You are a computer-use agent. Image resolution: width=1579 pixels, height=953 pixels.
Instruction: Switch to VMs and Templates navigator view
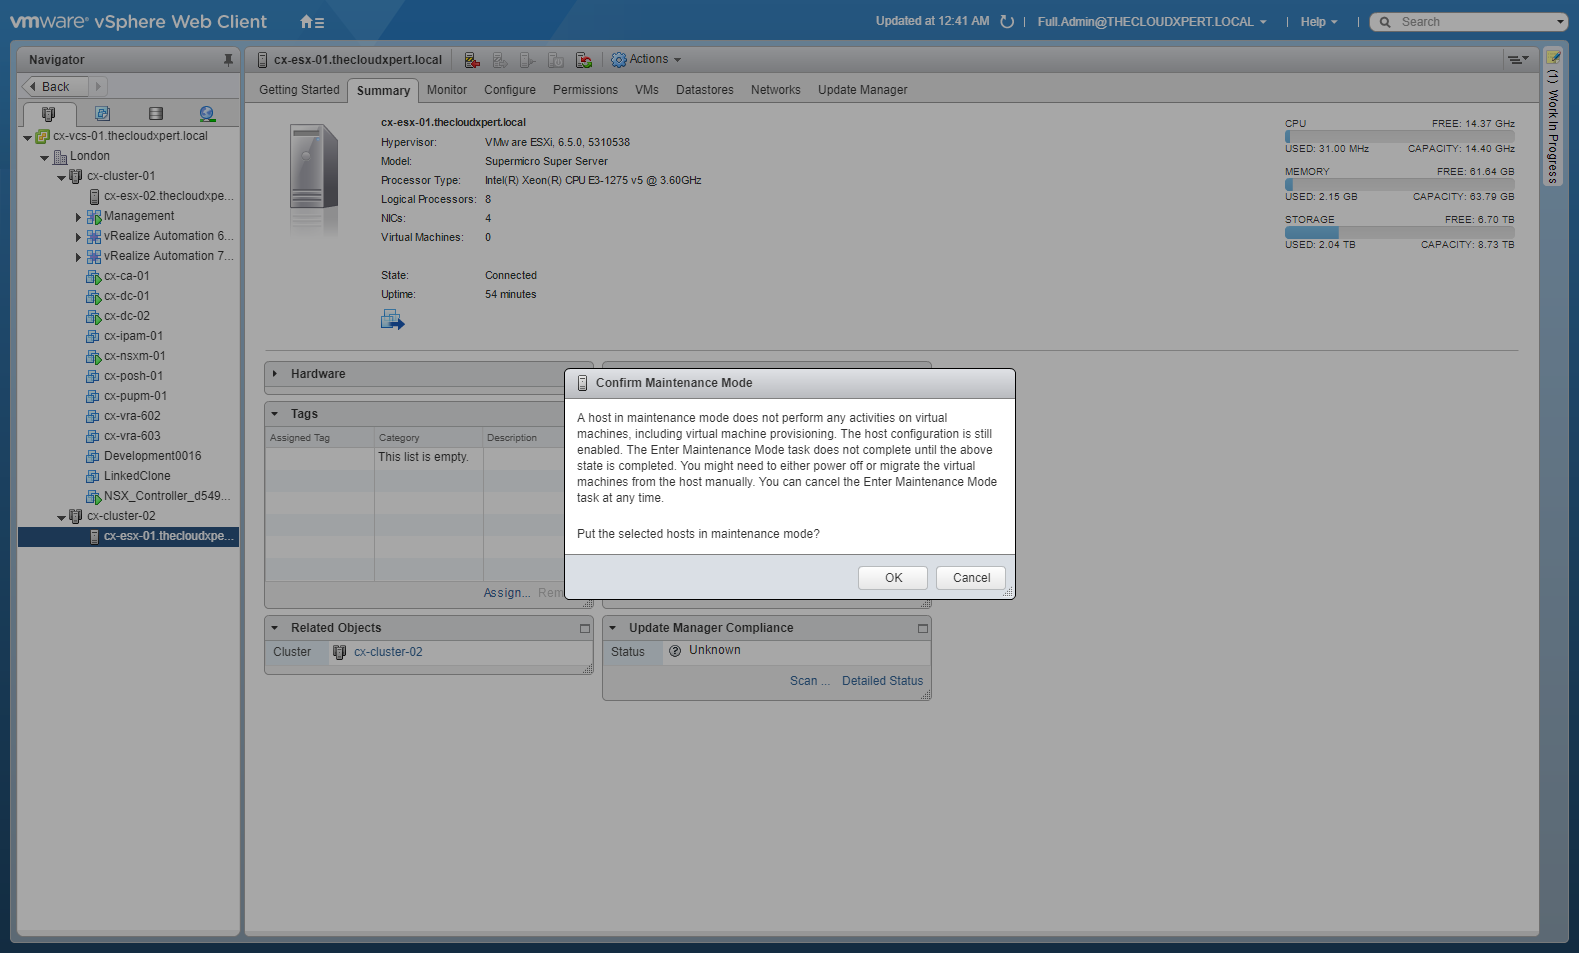[102, 114]
